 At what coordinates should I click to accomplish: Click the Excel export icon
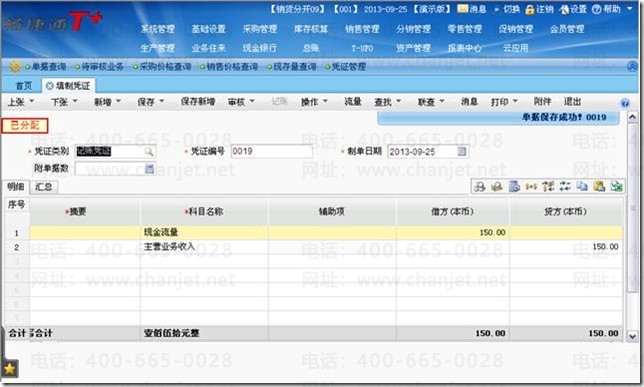coord(616,187)
